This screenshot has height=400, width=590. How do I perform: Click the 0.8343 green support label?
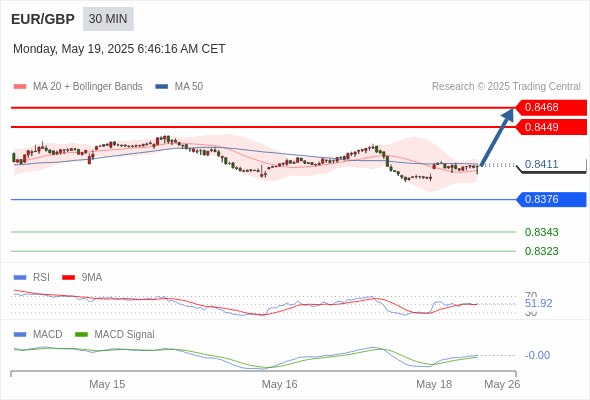click(x=541, y=232)
